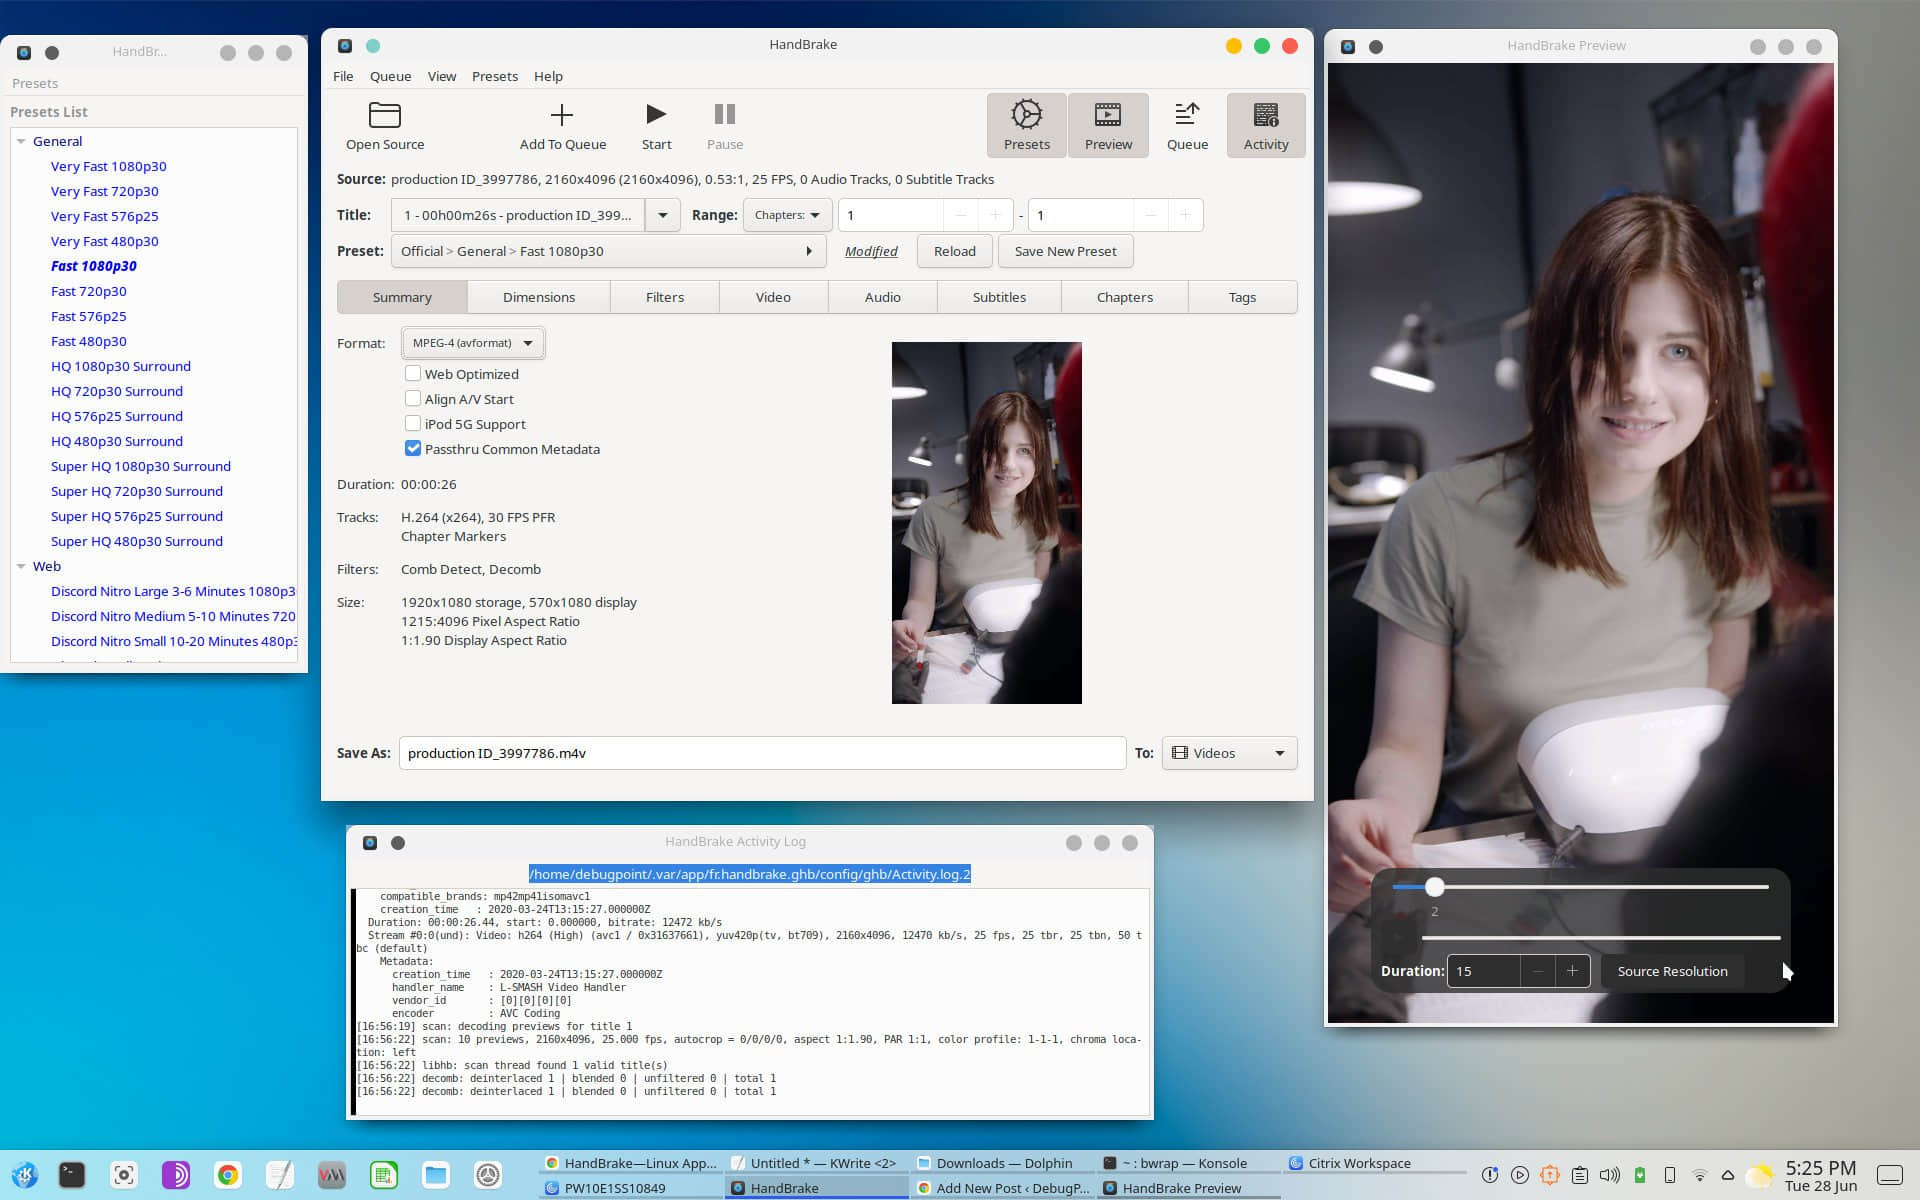1920x1200 pixels.
Task: Click the Presets icon in toolbar
Action: pyautogui.click(x=1026, y=123)
